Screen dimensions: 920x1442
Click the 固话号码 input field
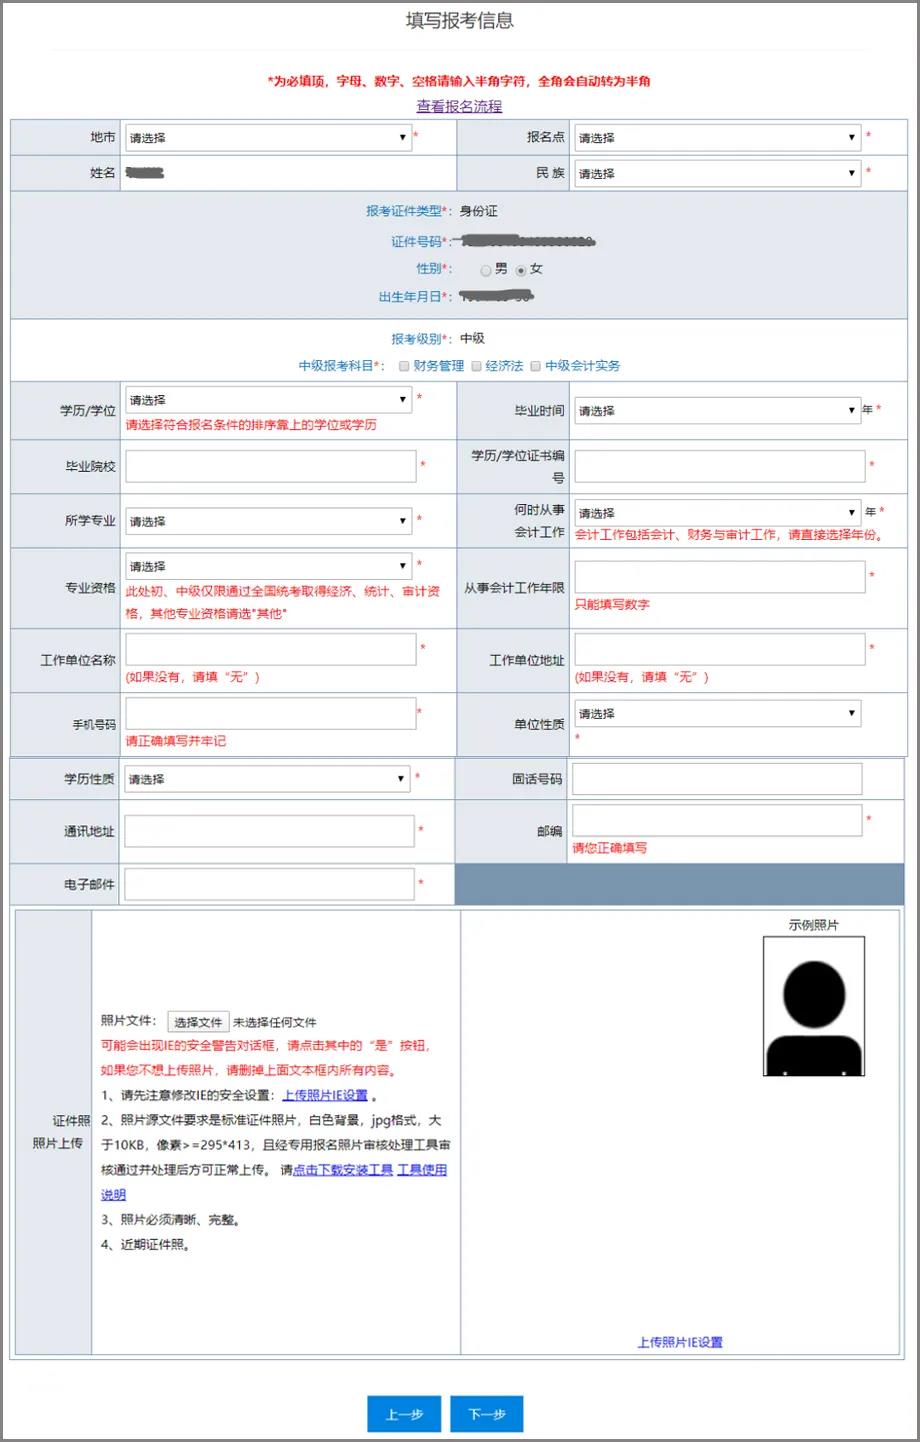click(x=716, y=779)
